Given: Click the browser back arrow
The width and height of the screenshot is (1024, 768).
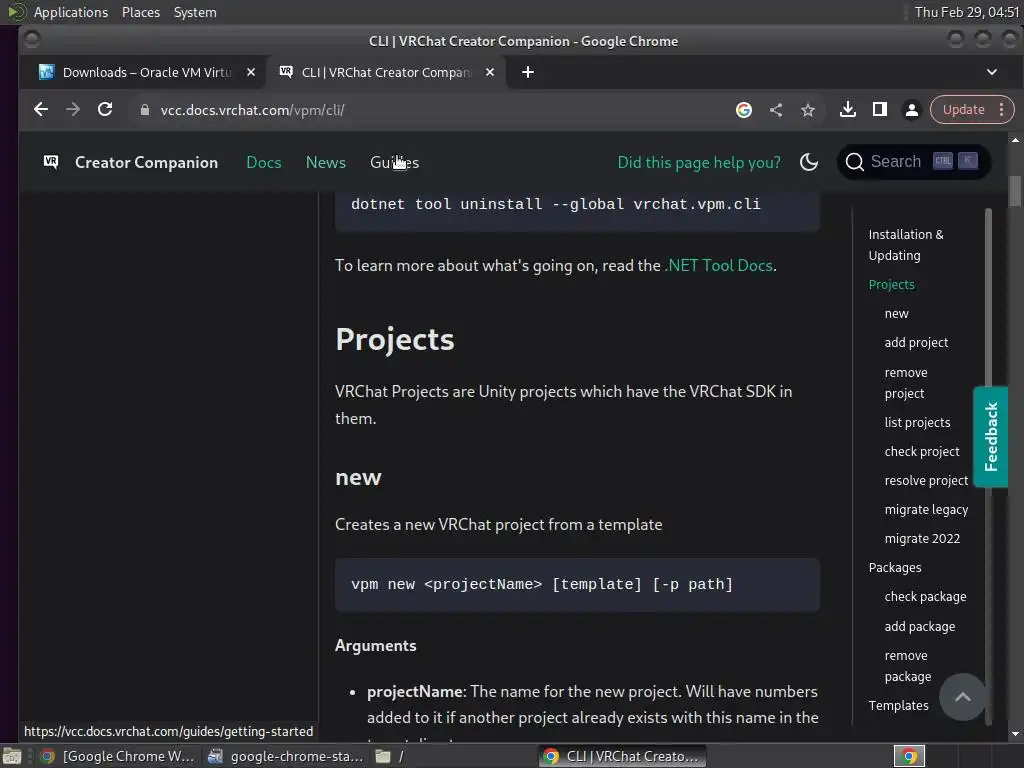Looking at the screenshot, I should click(x=40, y=110).
